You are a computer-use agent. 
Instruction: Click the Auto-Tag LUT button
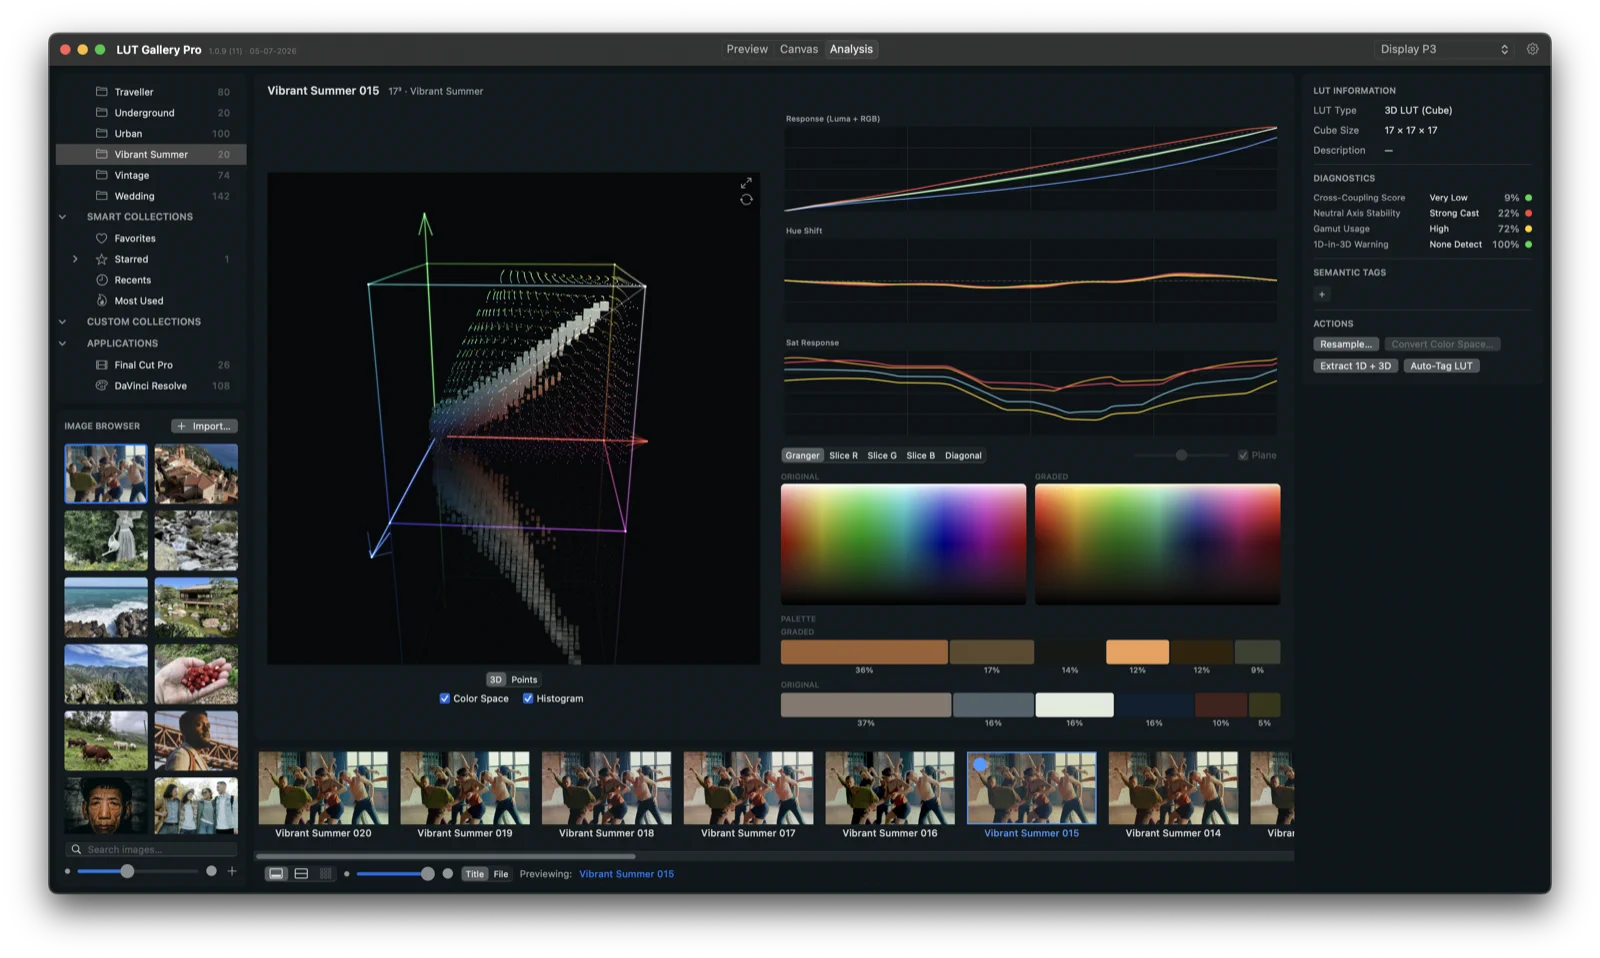pos(1441,366)
